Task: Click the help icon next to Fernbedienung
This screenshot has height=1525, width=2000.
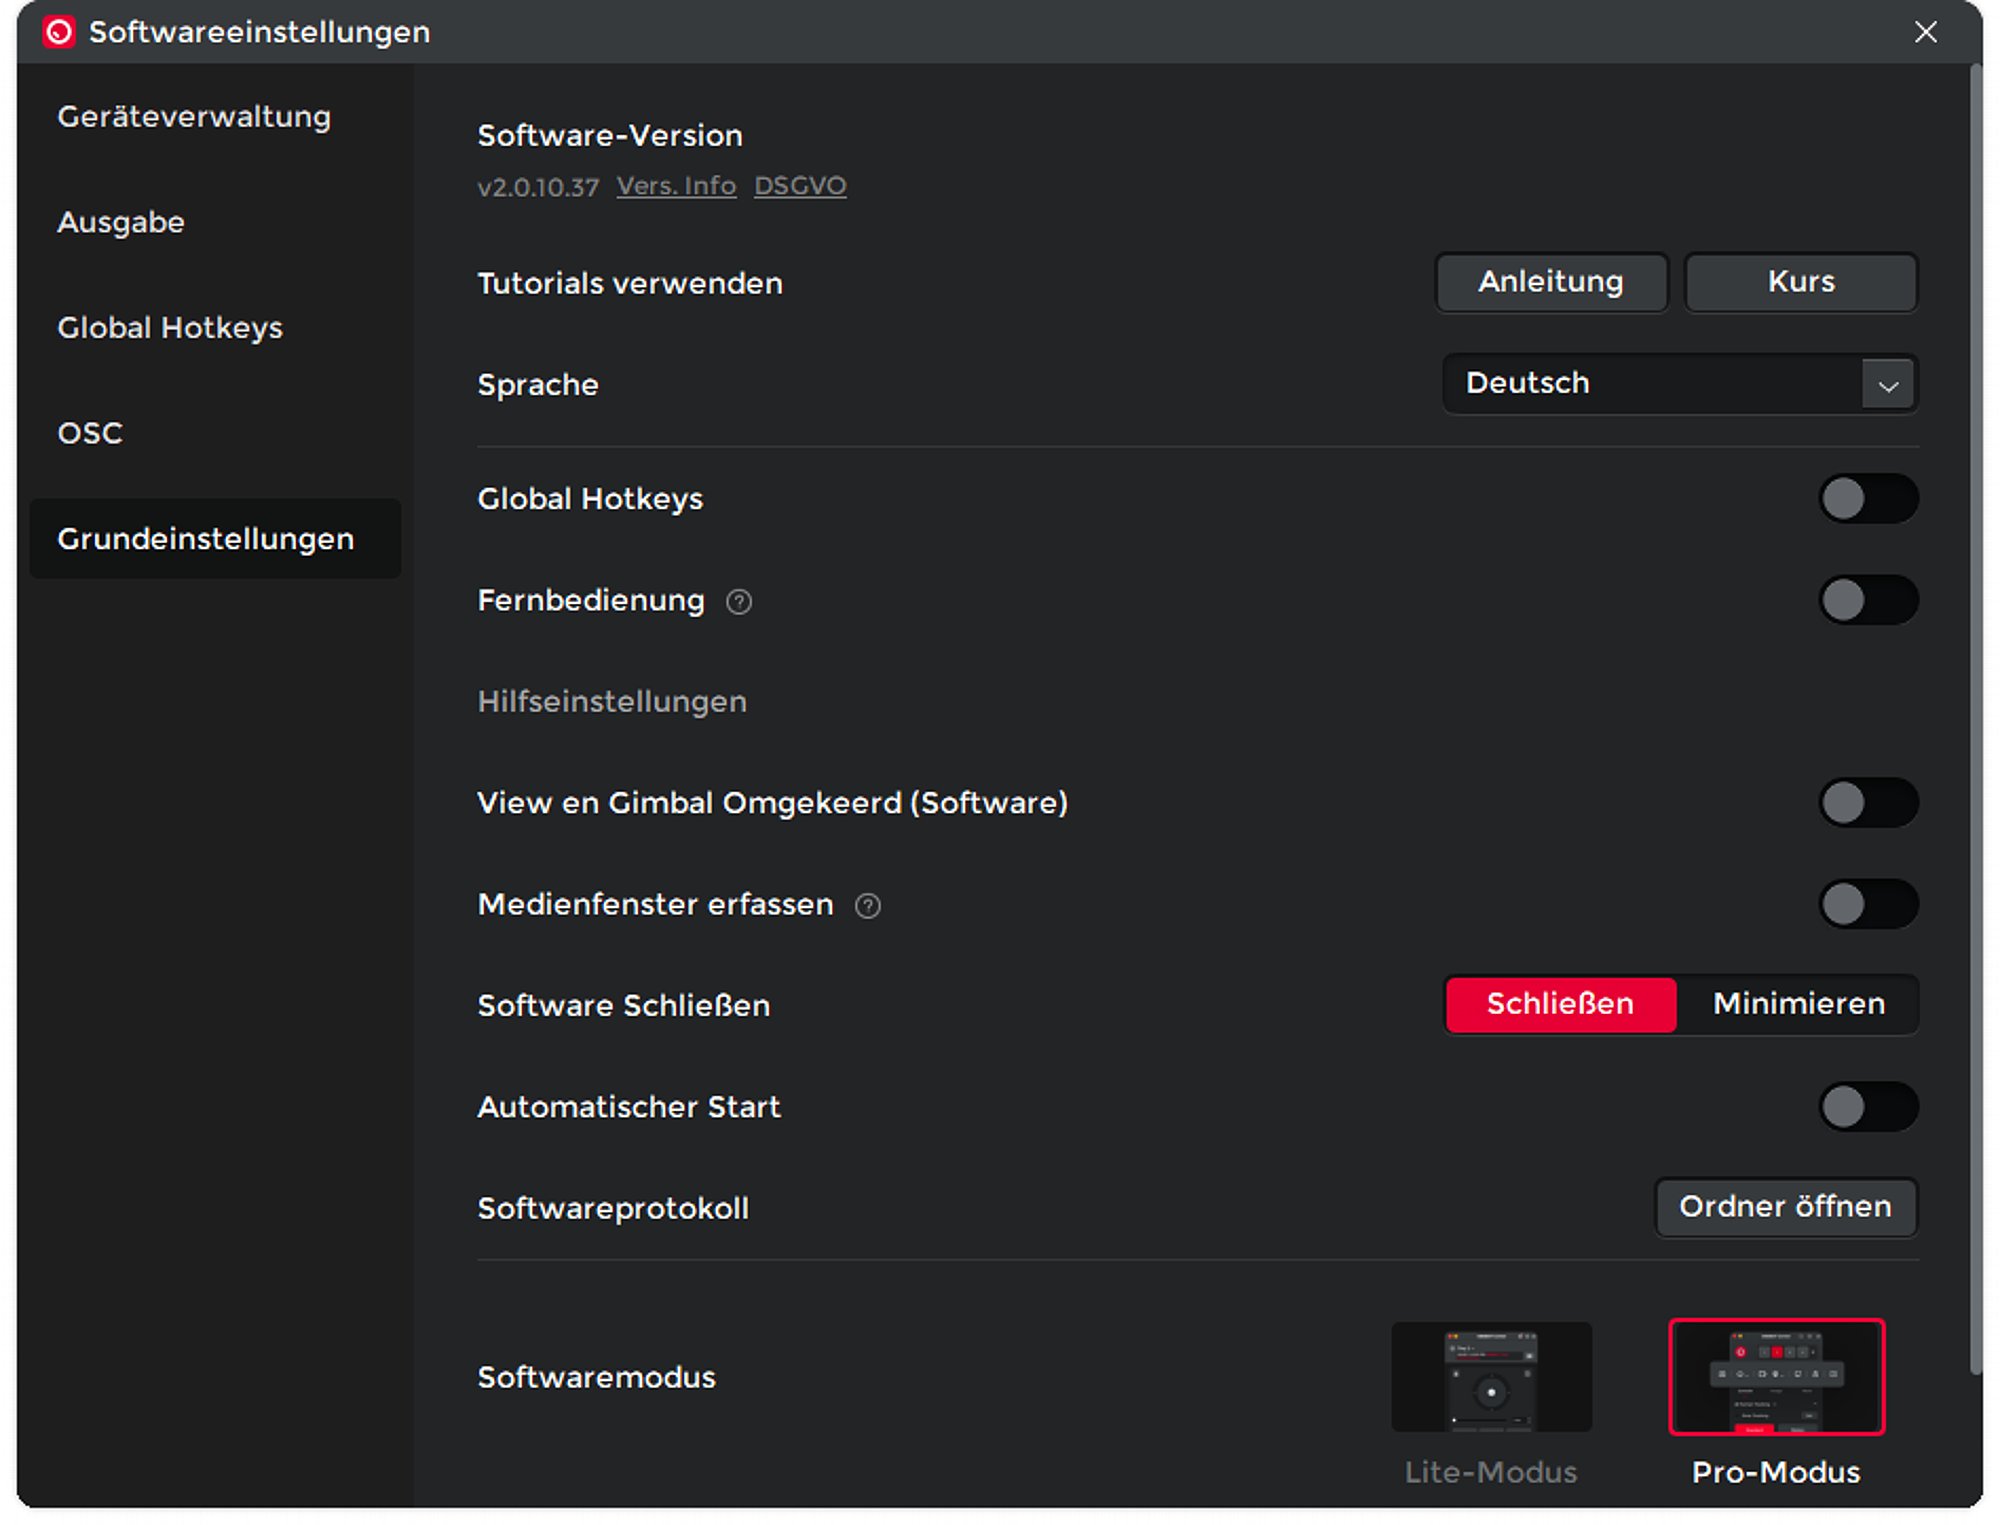Action: [x=738, y=602]
